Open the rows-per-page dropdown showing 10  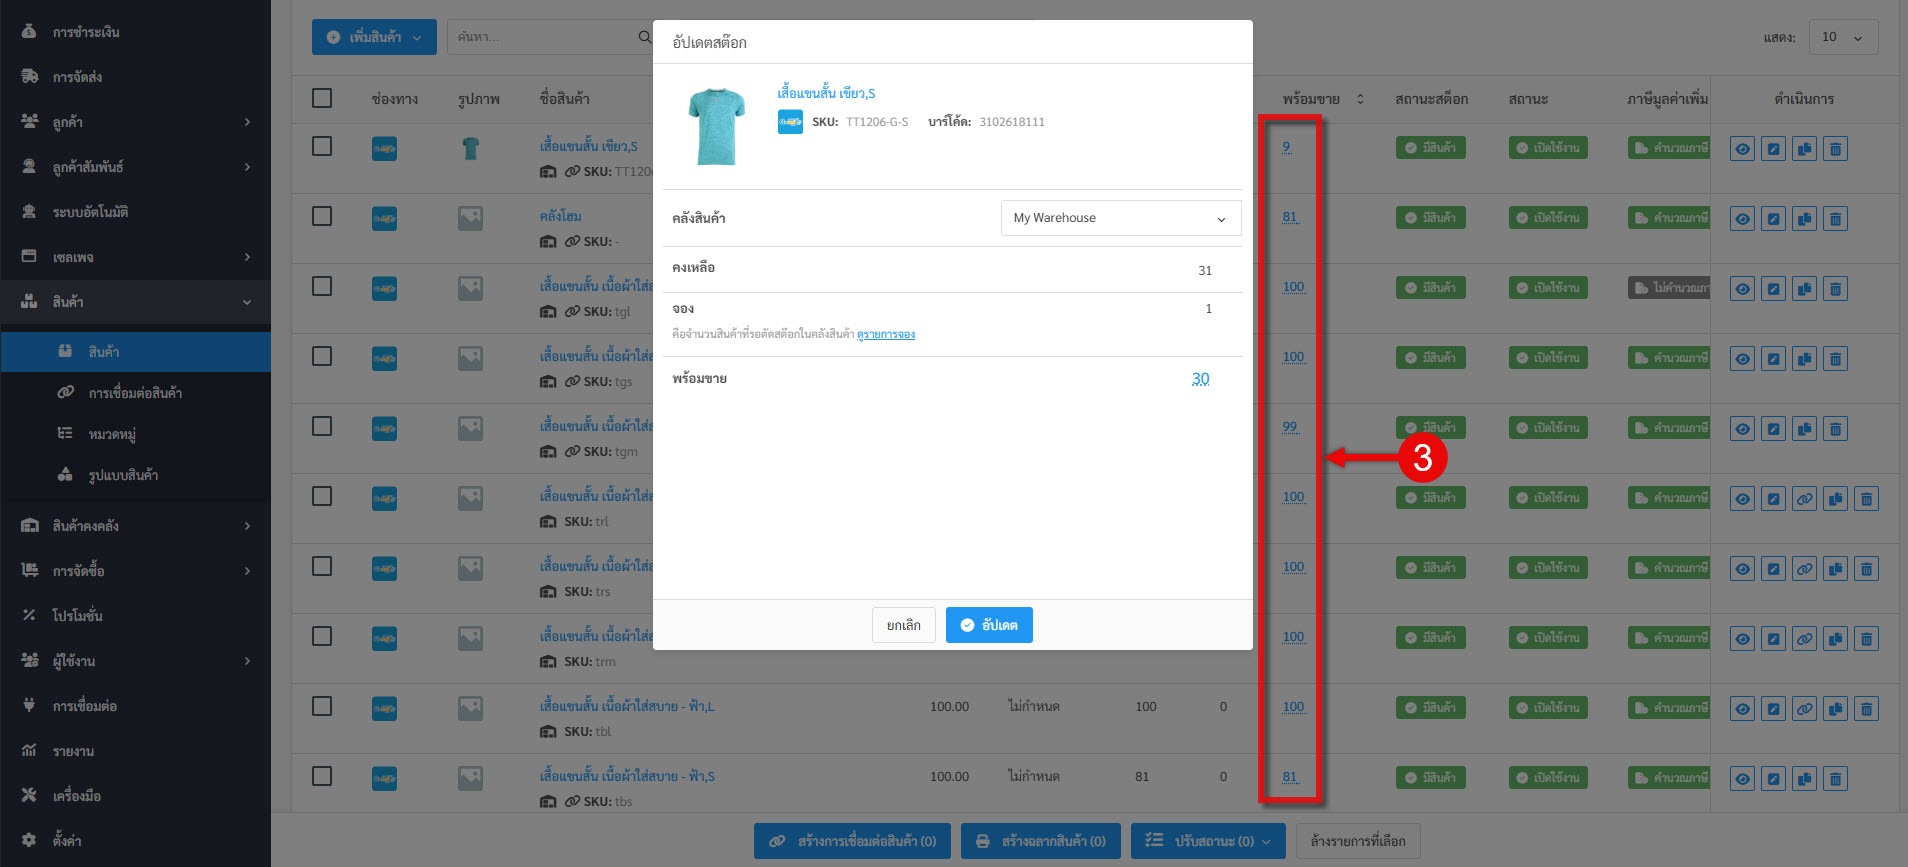click(1841, 37)
